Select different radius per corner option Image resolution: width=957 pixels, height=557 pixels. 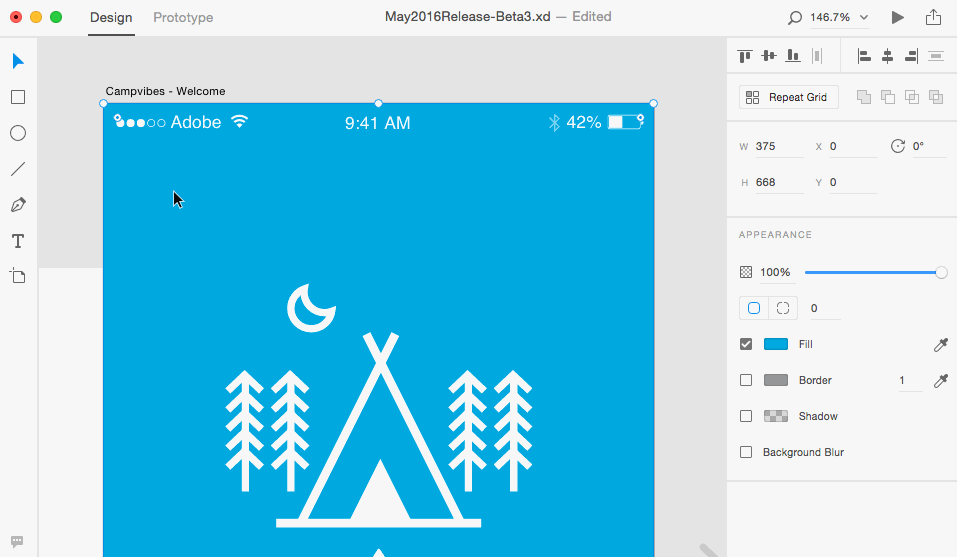[783, 308]
